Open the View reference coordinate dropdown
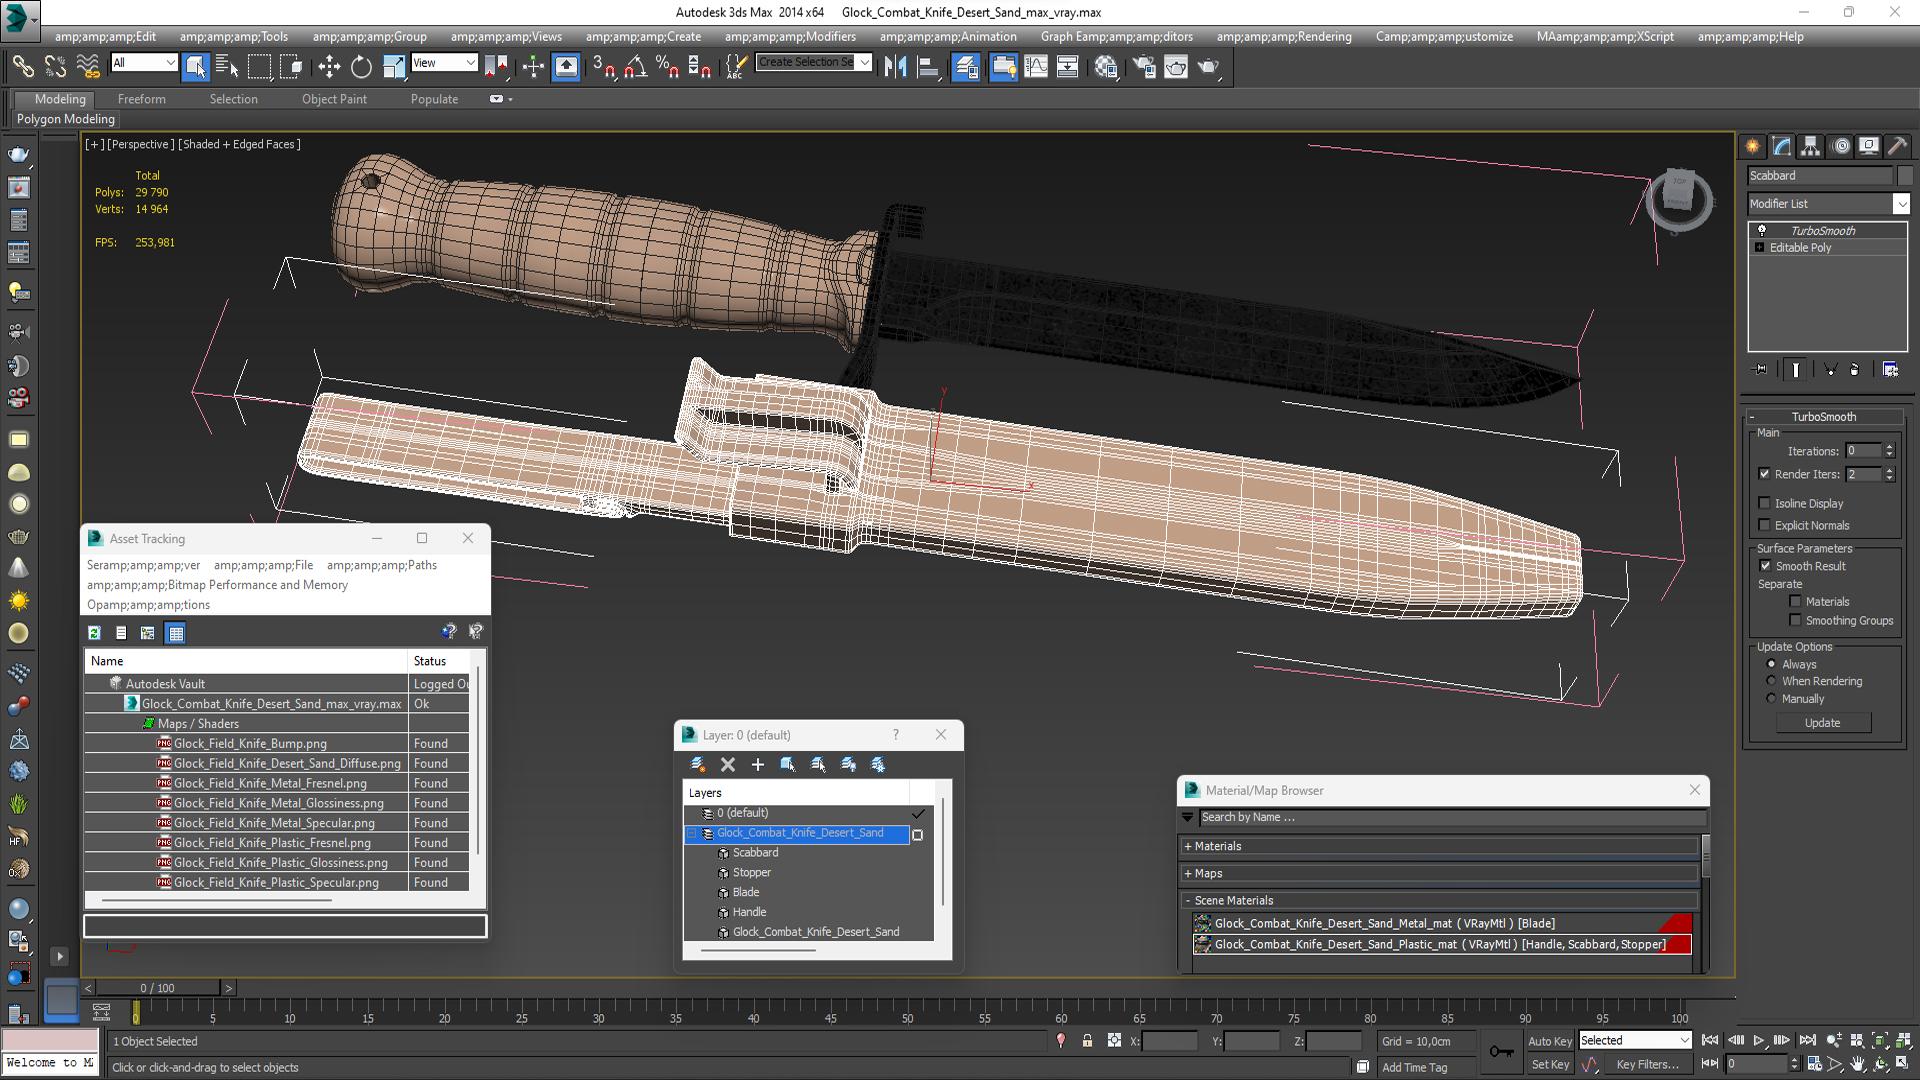The image size is (1920, 1080). pyautogui.click(x=470, y=63)
